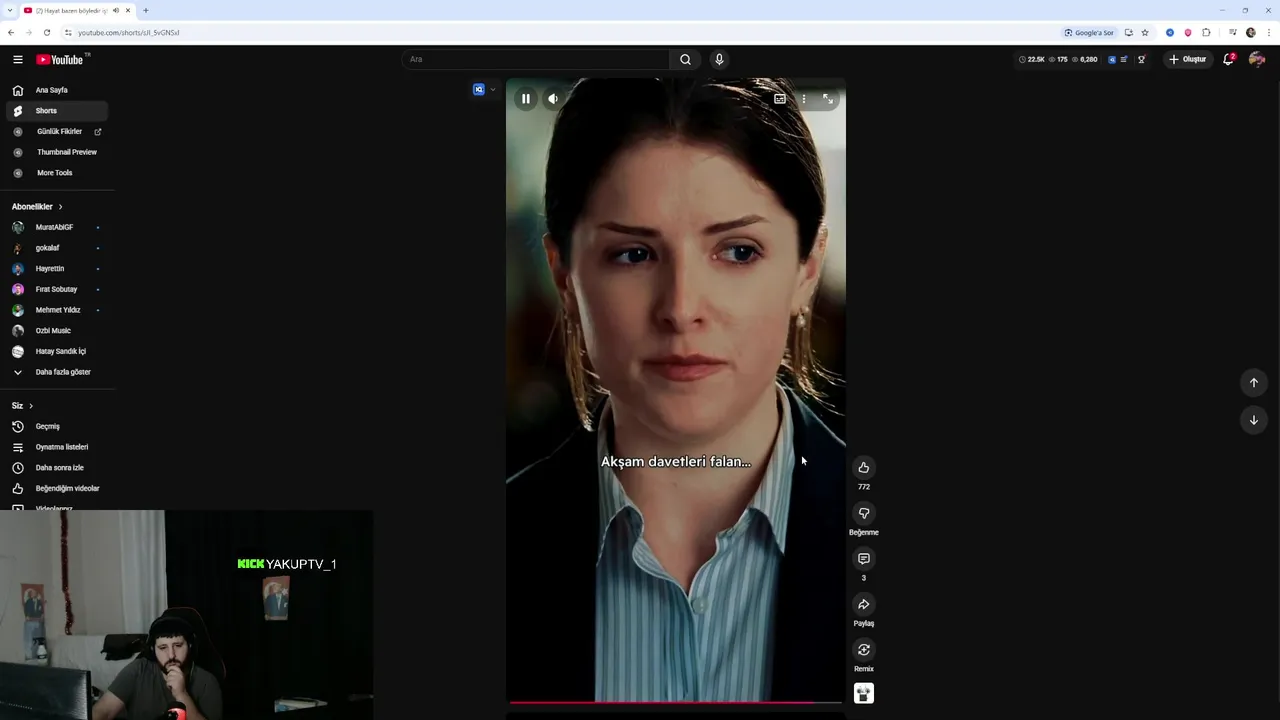The image size is (1280, 720).
Task: Expand Daha fazla göster subscriptions
Action: pos(58,372)
